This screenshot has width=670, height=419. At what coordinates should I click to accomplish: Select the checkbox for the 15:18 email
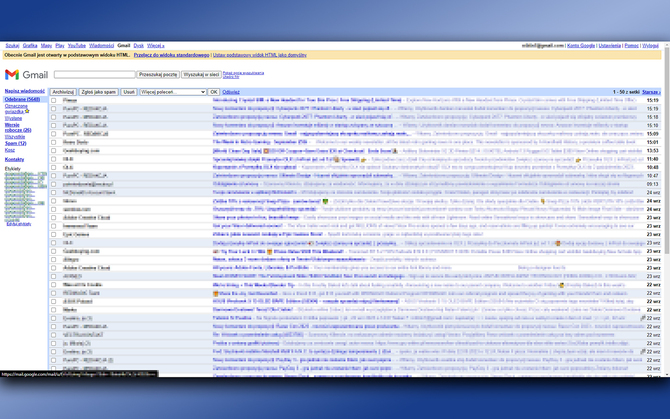(x=53, y=117)
